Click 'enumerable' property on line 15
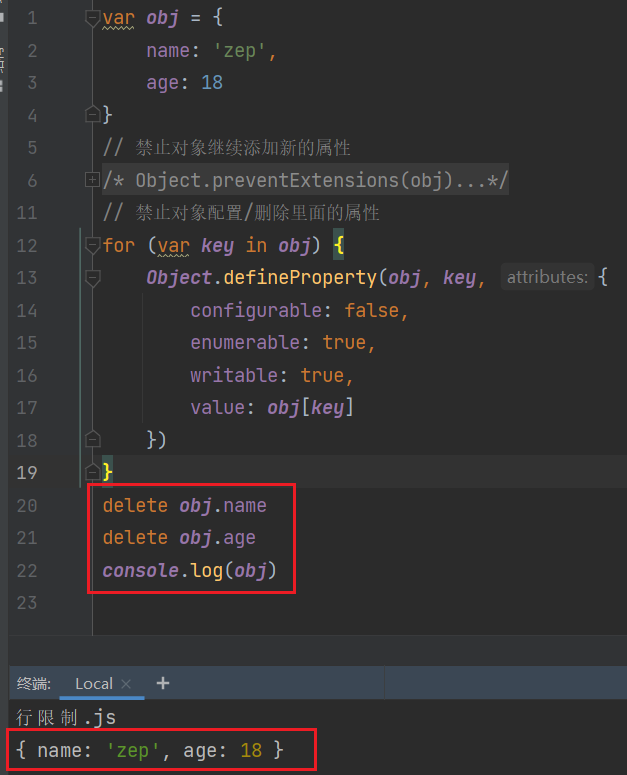 246,343
